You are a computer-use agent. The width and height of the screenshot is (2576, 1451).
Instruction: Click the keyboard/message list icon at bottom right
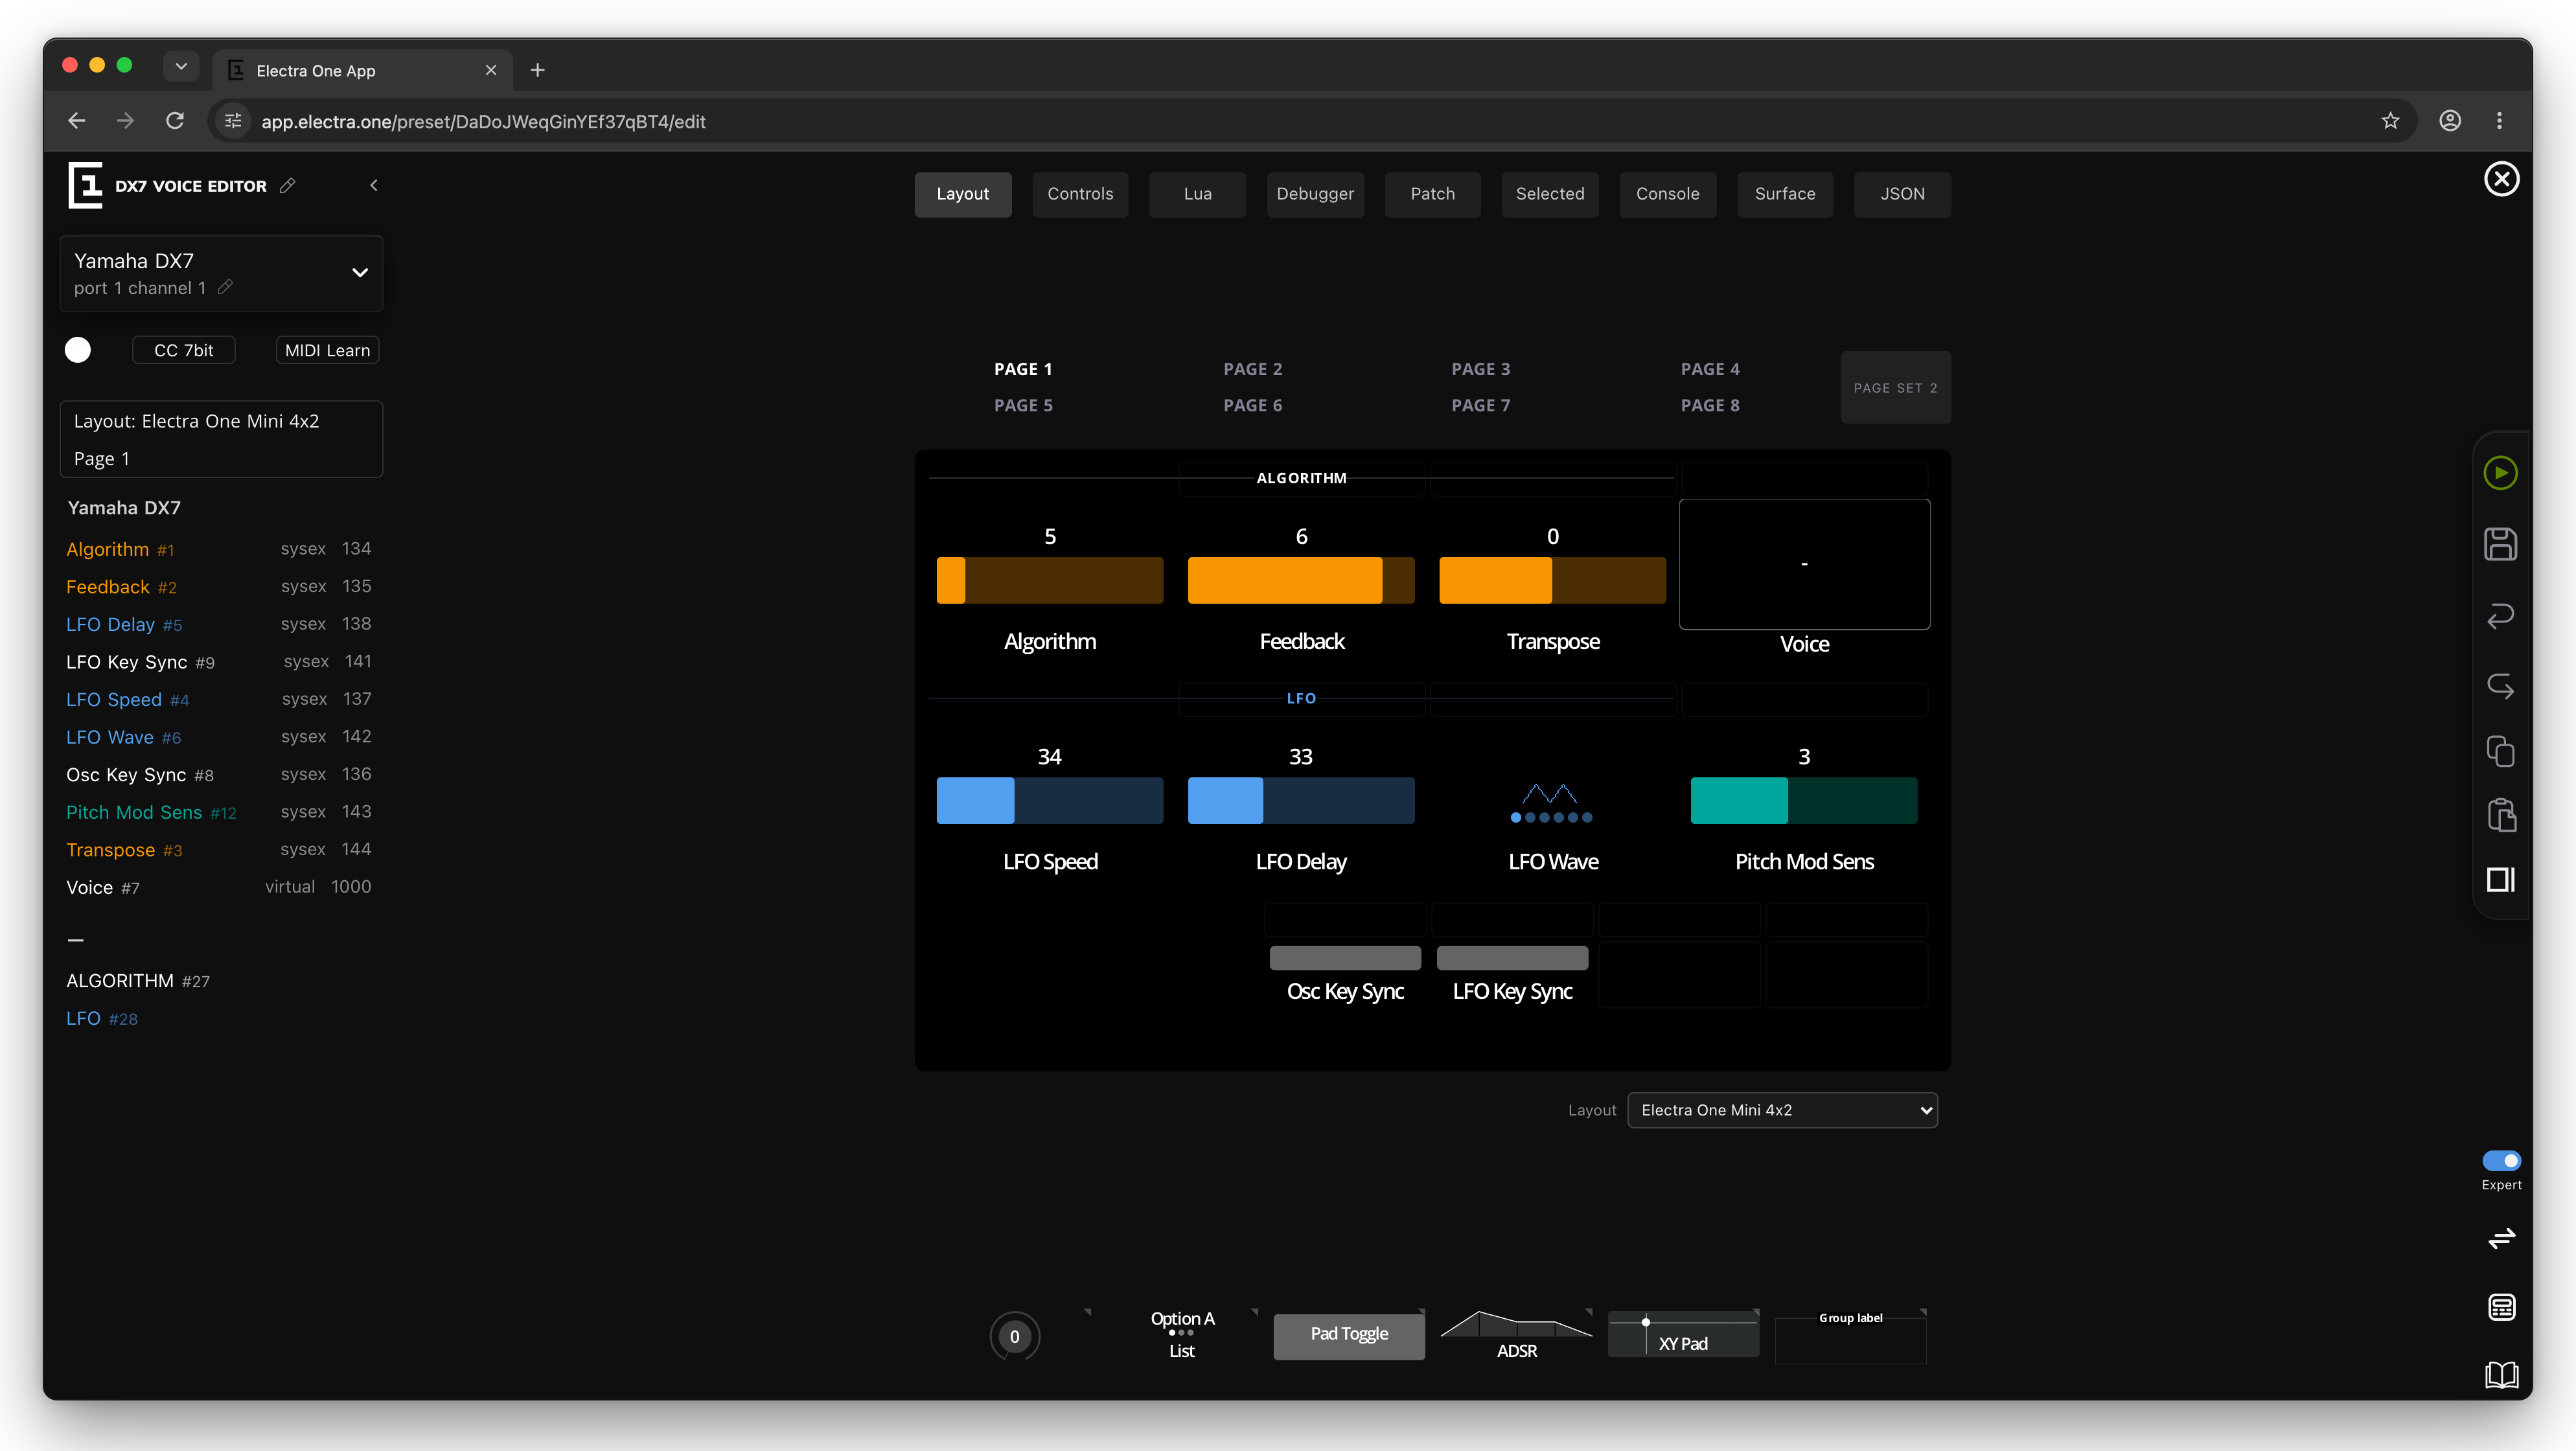[x=2501, y=1307]
